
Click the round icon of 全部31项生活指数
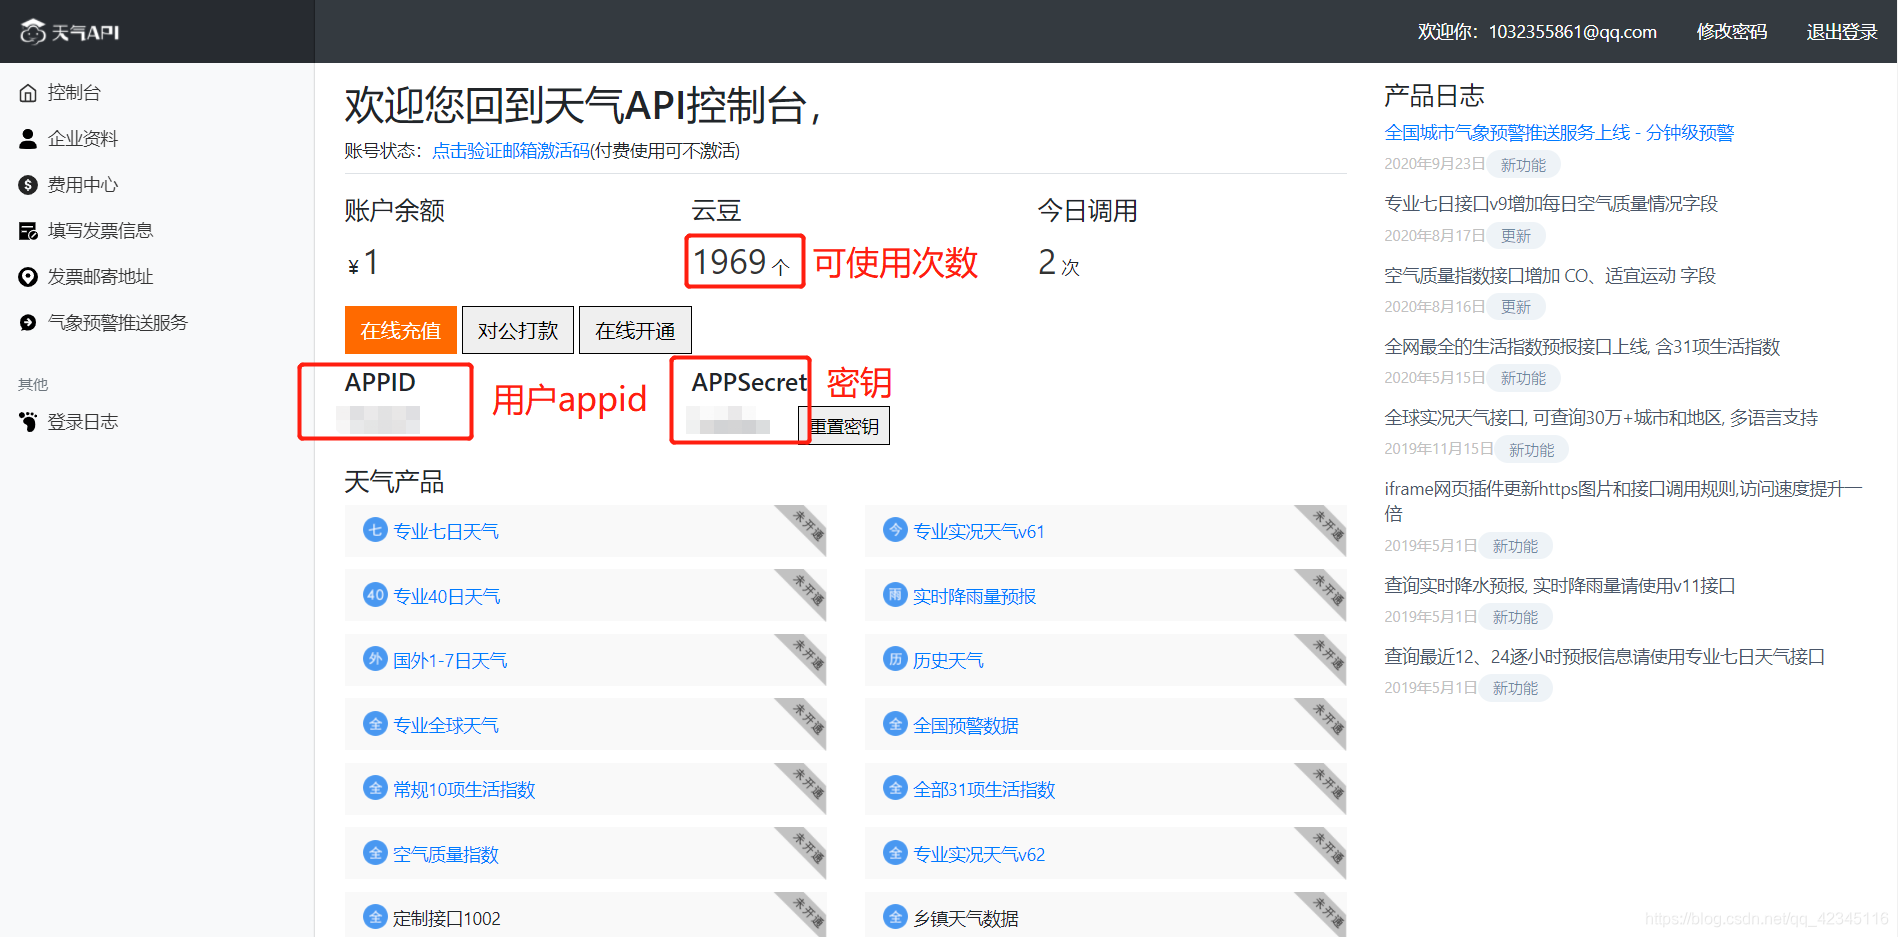pos(895,788)
